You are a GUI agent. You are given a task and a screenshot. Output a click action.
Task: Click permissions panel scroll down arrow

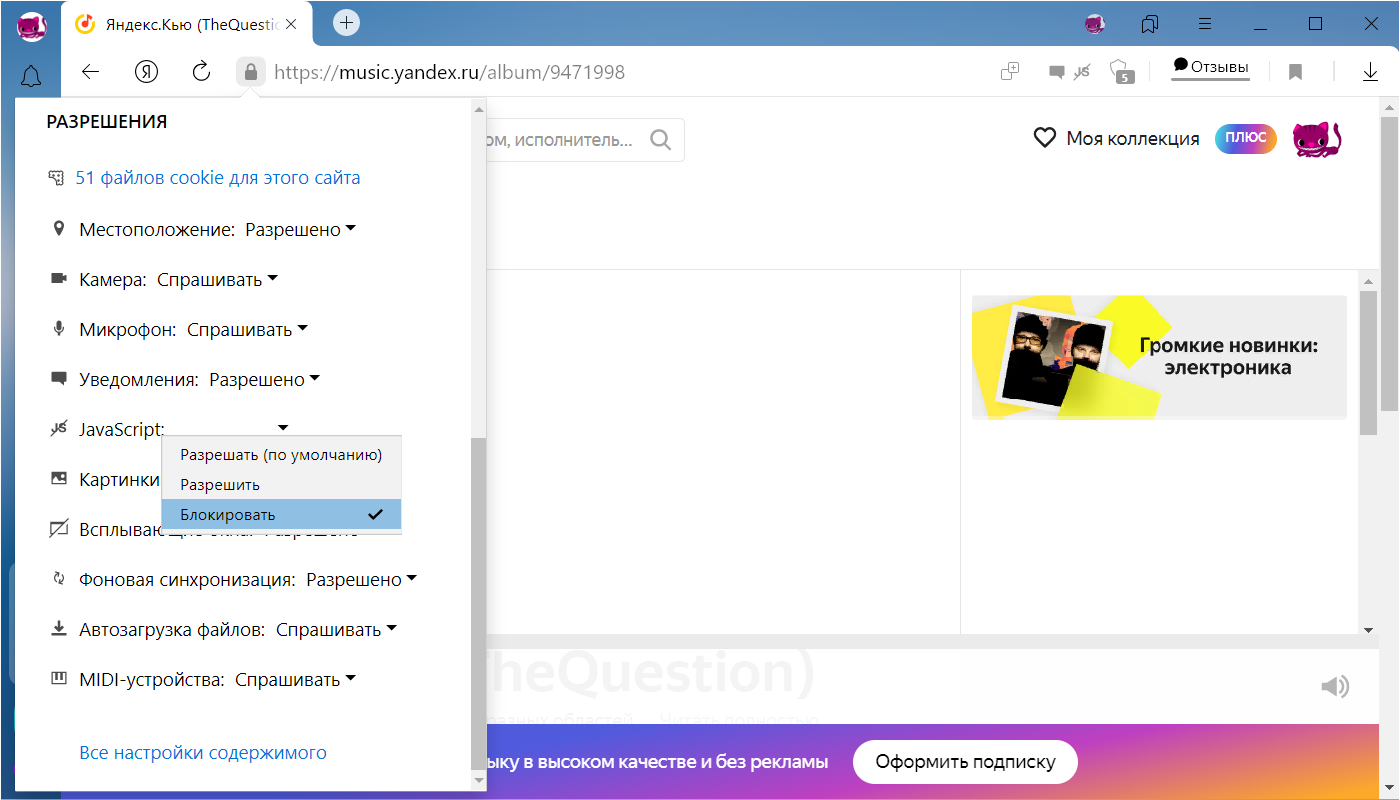[478, 779]
